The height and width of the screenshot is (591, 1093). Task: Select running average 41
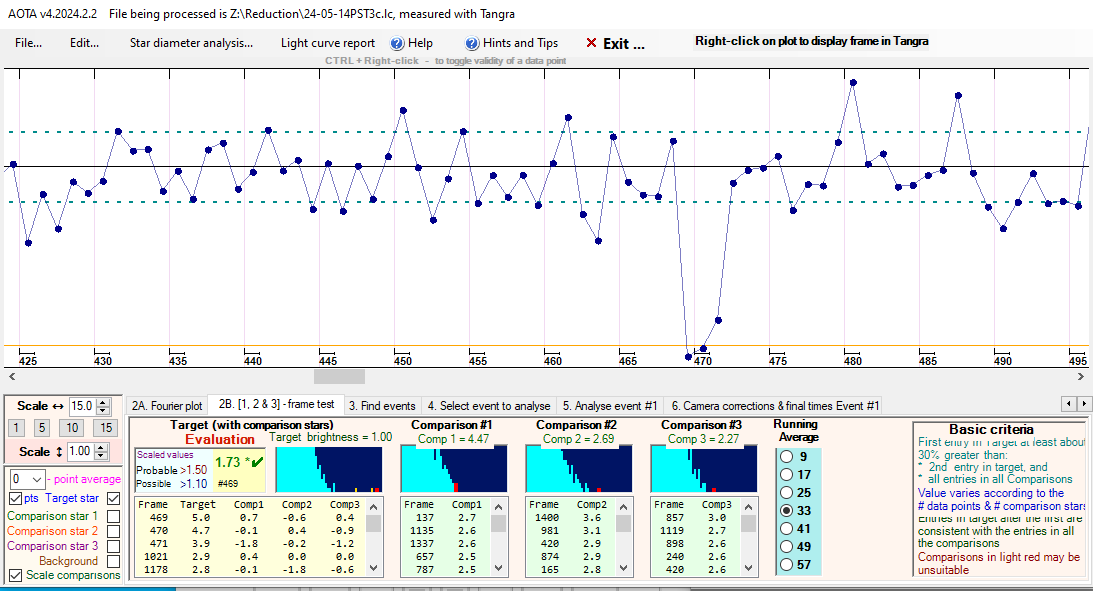(x=787, y=528)
